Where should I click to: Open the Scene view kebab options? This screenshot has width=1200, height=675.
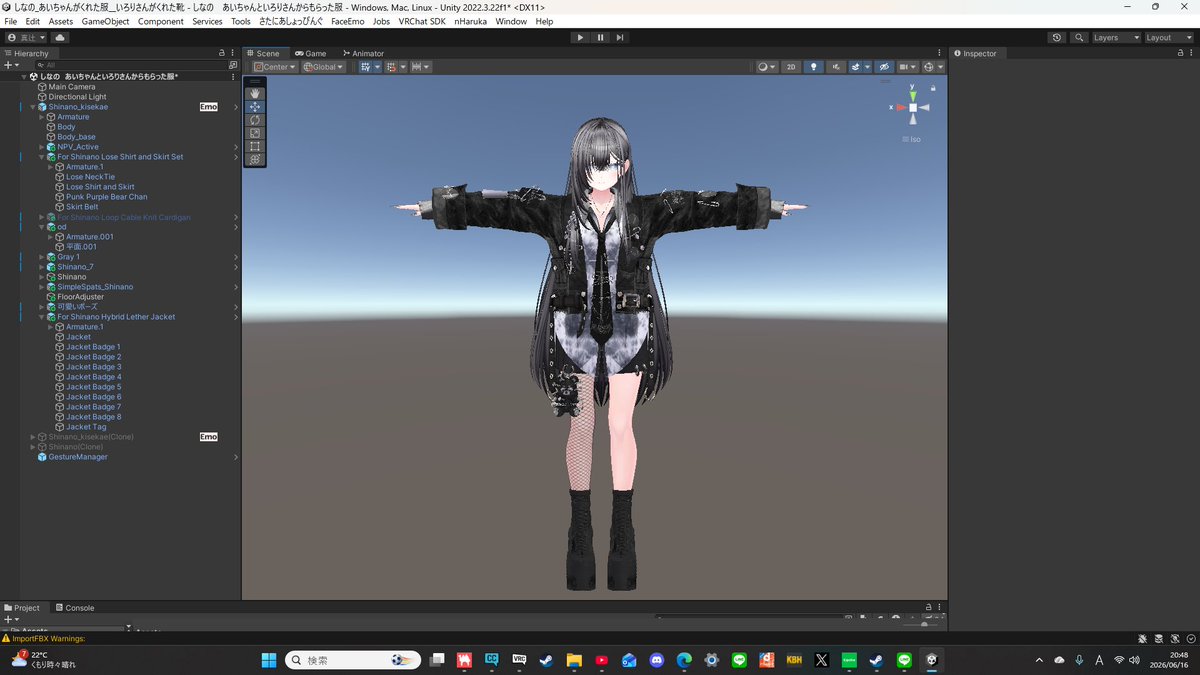[939, 53]
